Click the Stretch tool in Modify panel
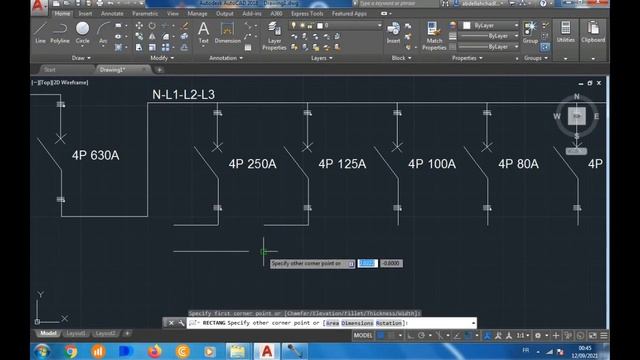 pos(139,47)
